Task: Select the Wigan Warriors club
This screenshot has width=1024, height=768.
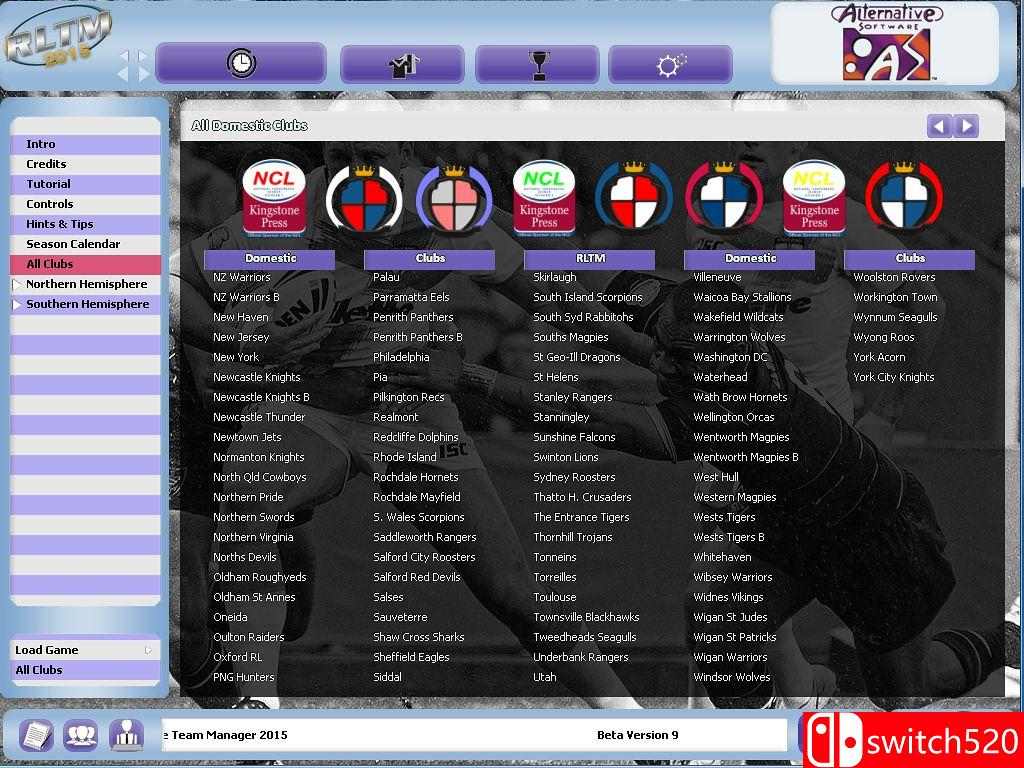Action: (x=730, y=657)
